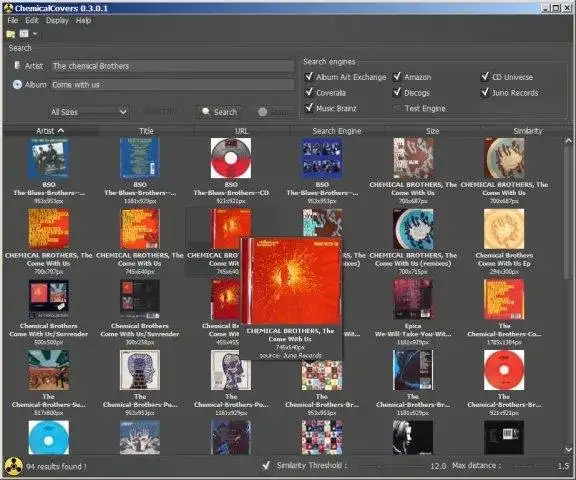Sort by the Title column header
576x480 pixels.
(146, 131)
